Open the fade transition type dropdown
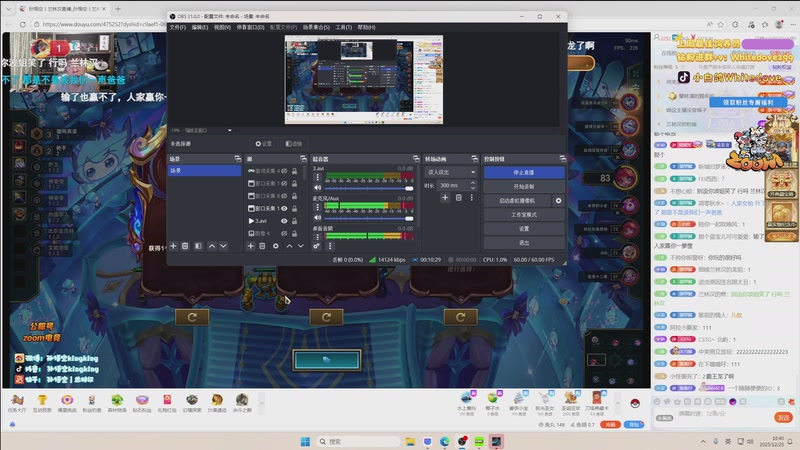The height and width of the screenshot is (450, 800). pyautogui.click(x=451, y=172)
